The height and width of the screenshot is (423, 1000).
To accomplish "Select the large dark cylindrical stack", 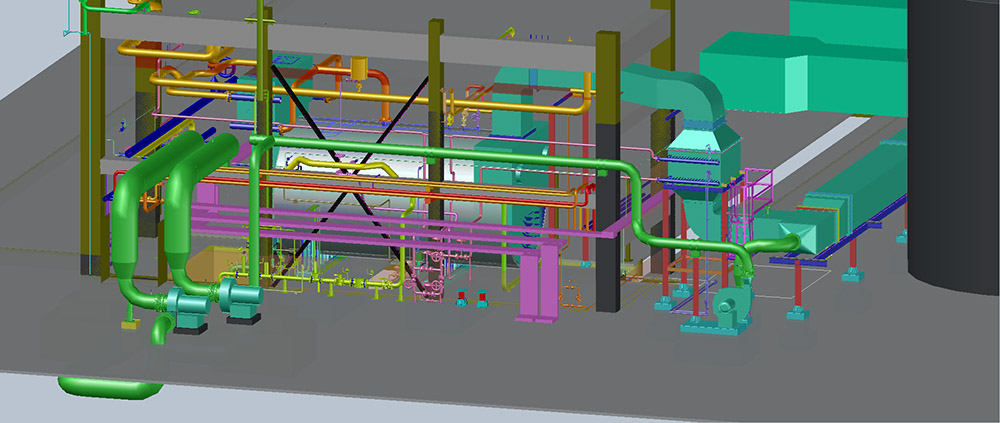I will tap(953, 147).
